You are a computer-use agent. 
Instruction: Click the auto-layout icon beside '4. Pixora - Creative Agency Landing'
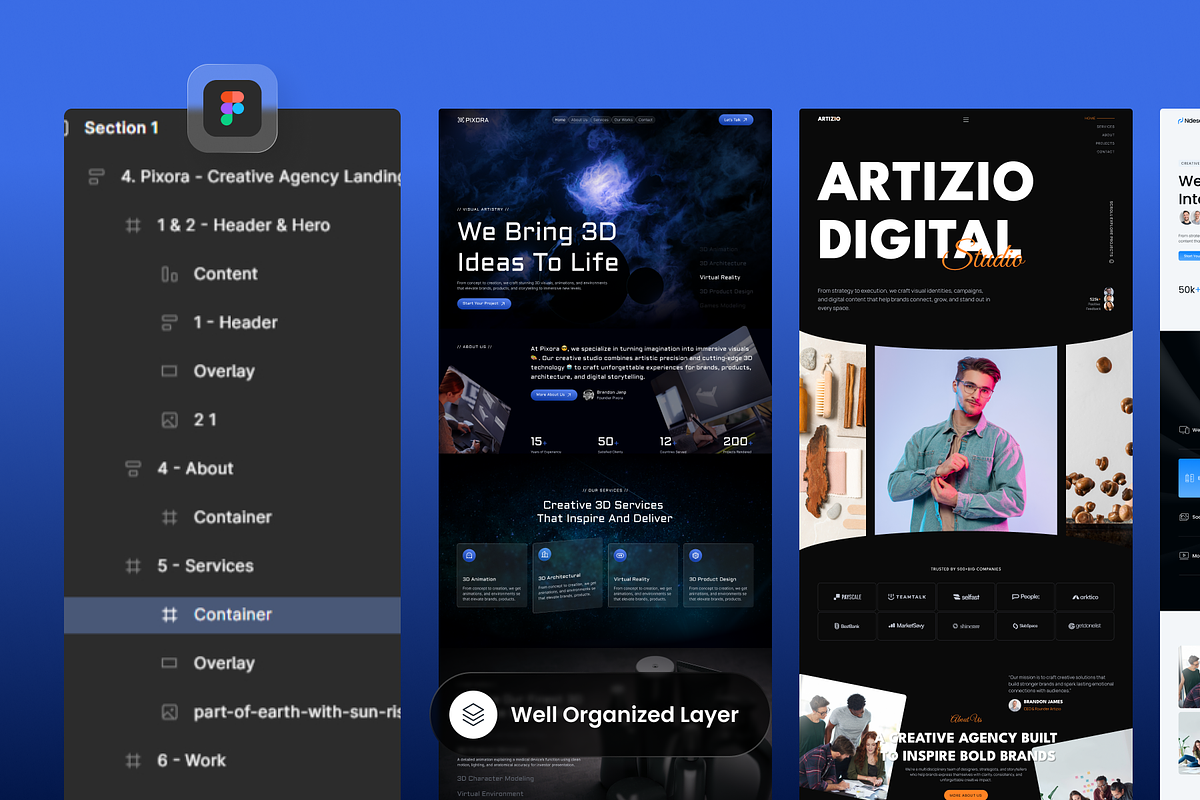click(97, 177)
